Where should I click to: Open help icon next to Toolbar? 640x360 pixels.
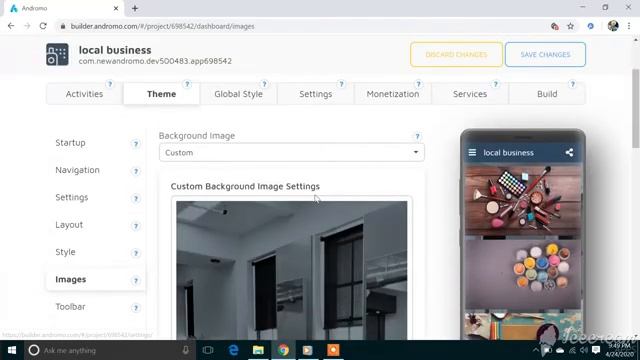pos(136,308)
